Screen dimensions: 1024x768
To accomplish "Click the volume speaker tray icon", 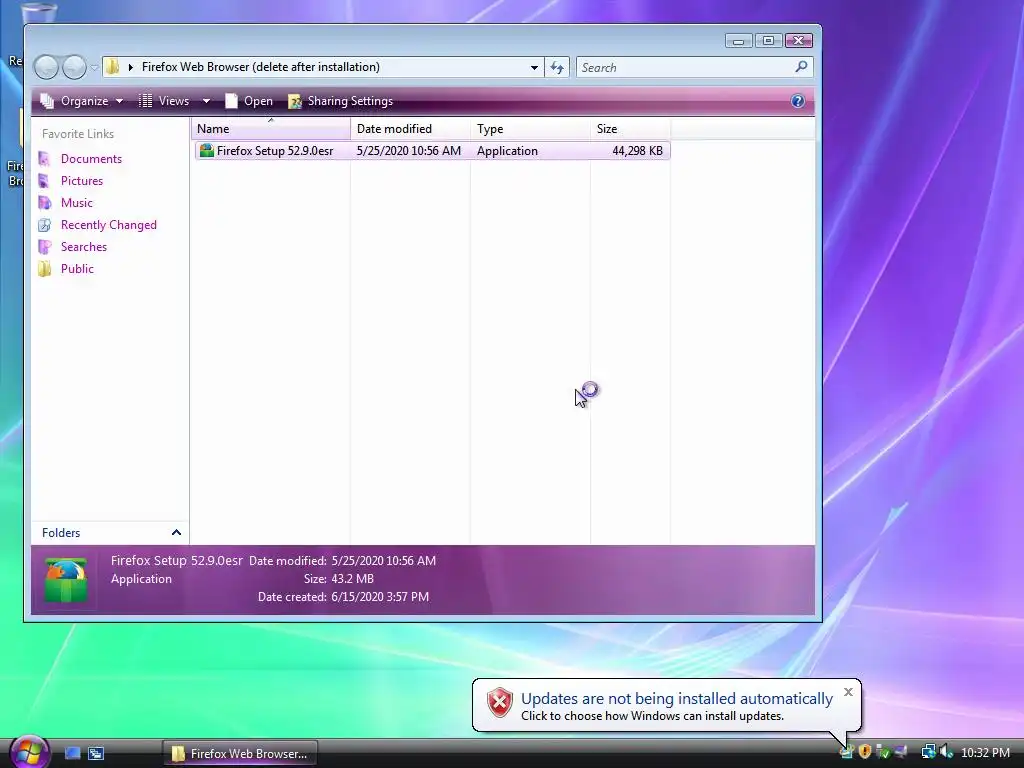I will (x=947, y=752).
